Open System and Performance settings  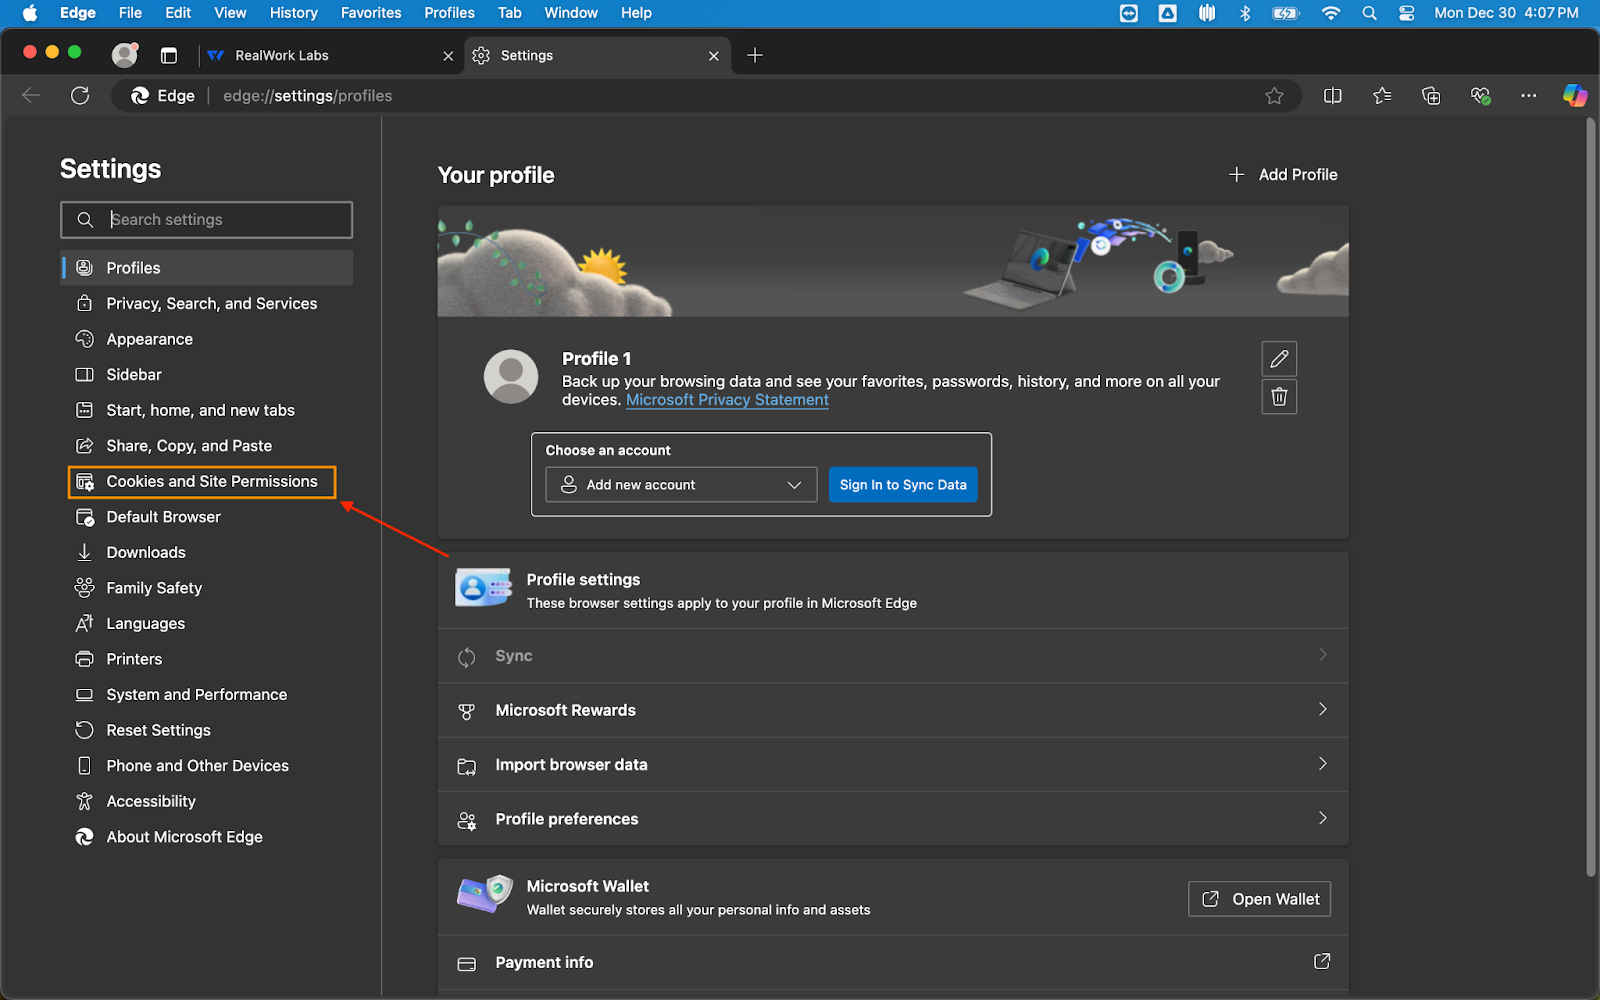206,695
